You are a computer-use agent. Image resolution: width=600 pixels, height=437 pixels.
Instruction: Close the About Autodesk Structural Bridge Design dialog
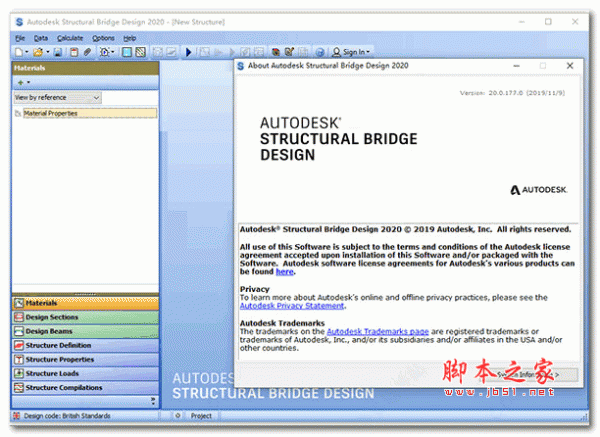(570, 65)
